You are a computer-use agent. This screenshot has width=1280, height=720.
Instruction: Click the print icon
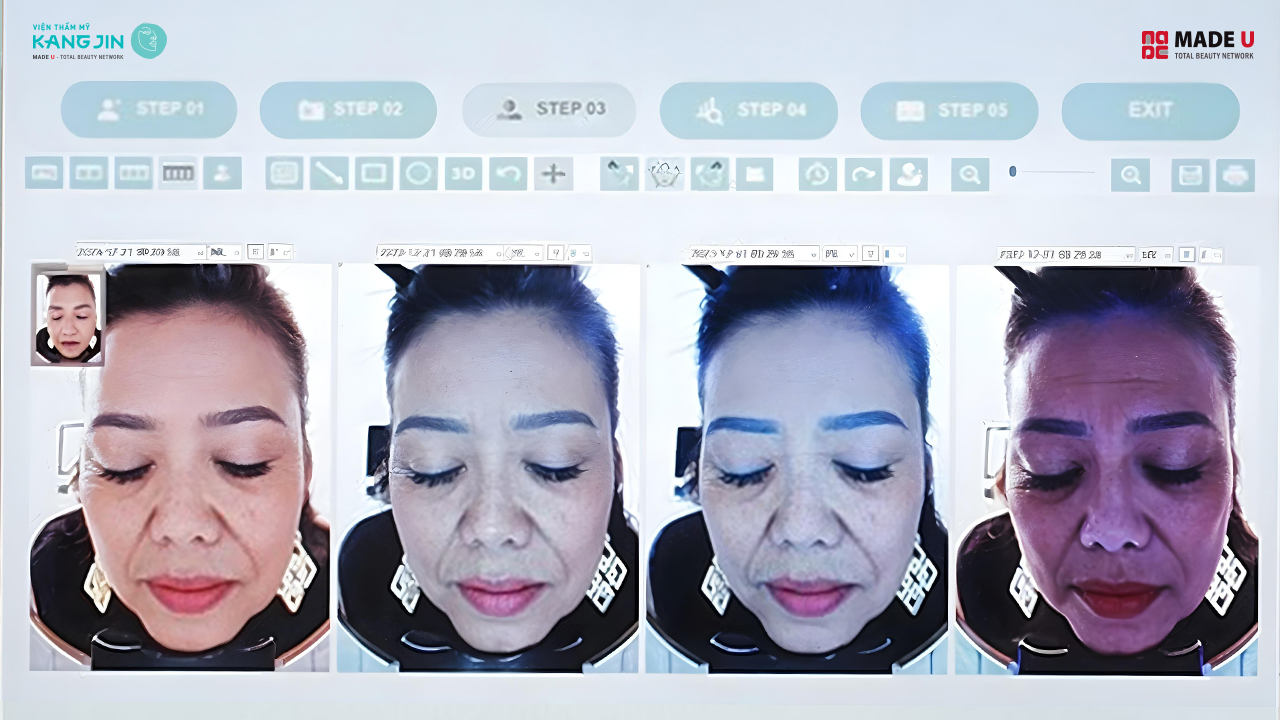pyautogui.click(x=1235, y=175)
